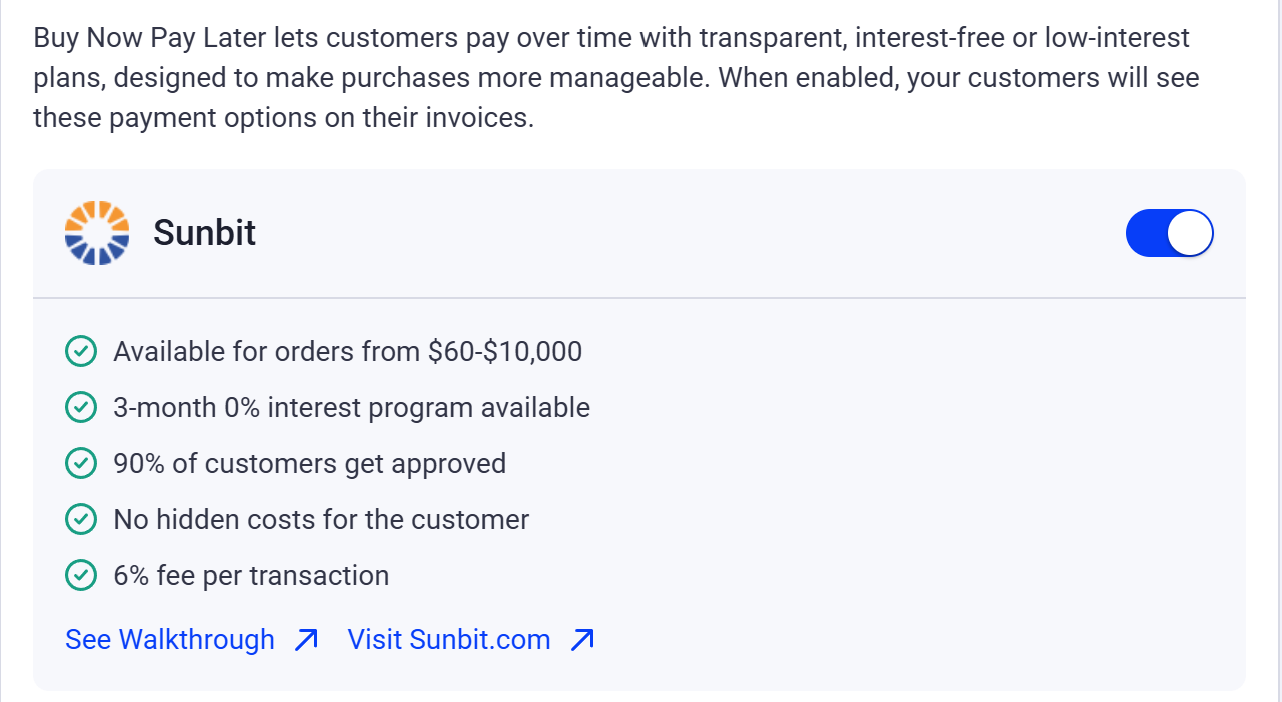The image size is (1282, 702).
Task: Open the Visit Sunbit.com link
Action: (x=449, y=640)
